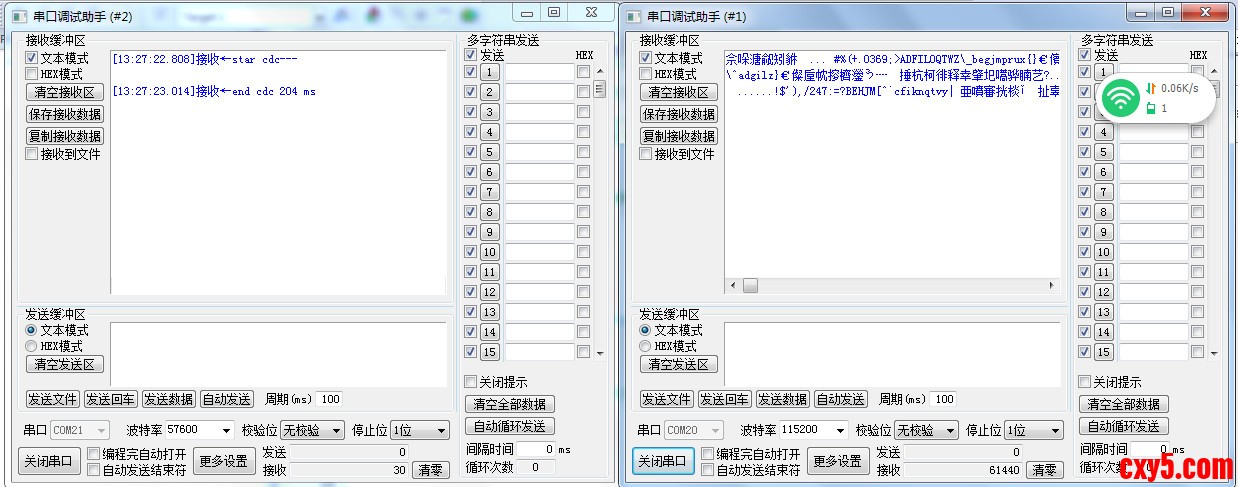Enable 接收到文件 checkbox in window #2

tap(31, 154)
